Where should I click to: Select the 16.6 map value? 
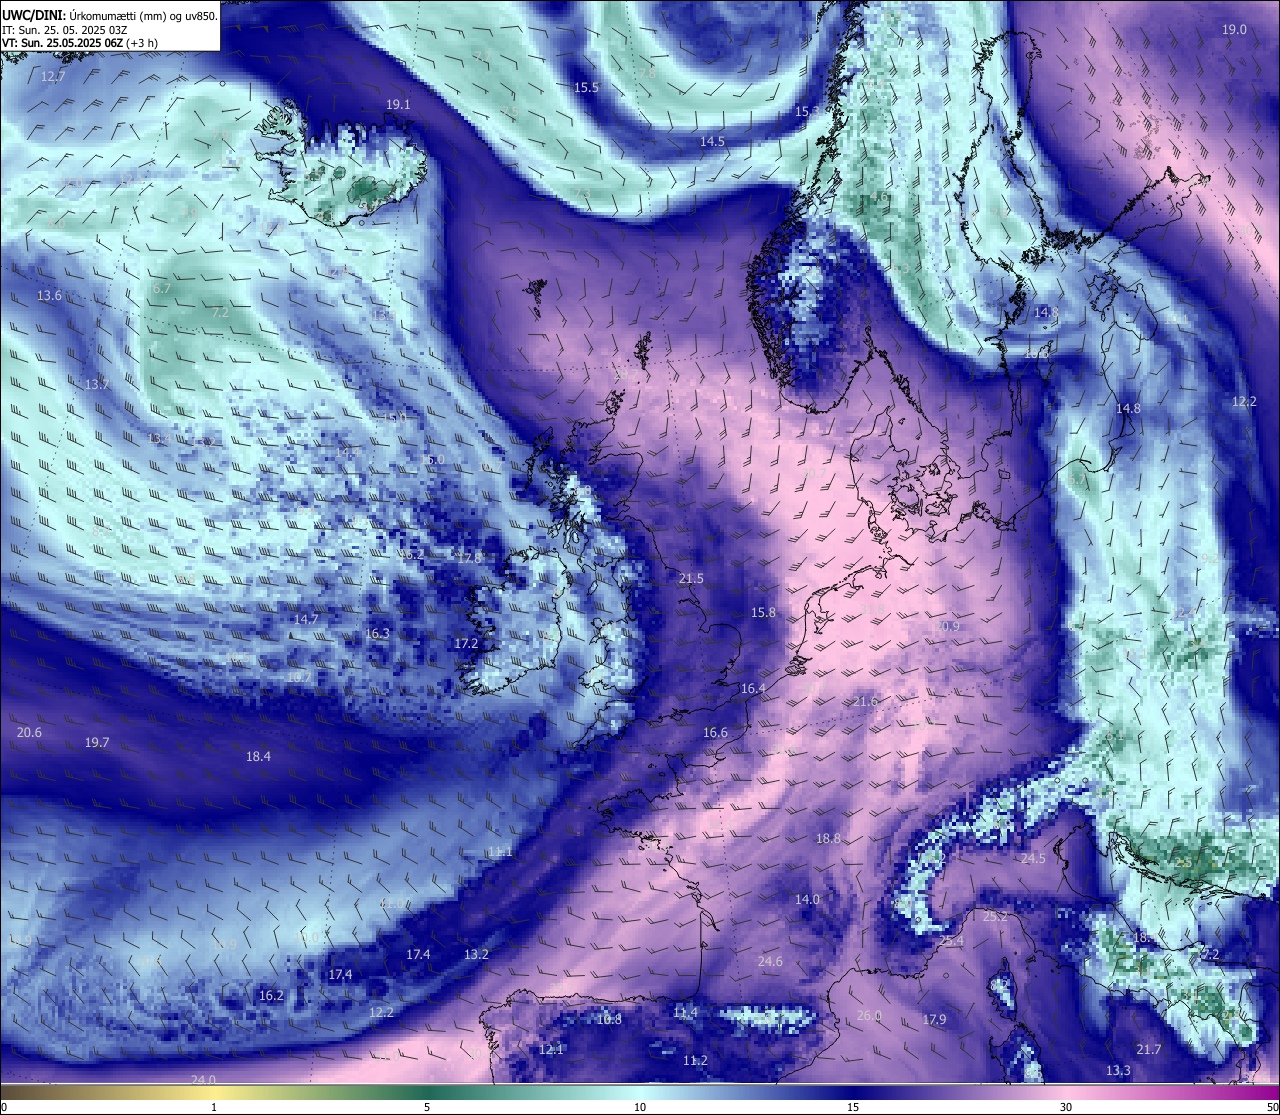(715, 733)
